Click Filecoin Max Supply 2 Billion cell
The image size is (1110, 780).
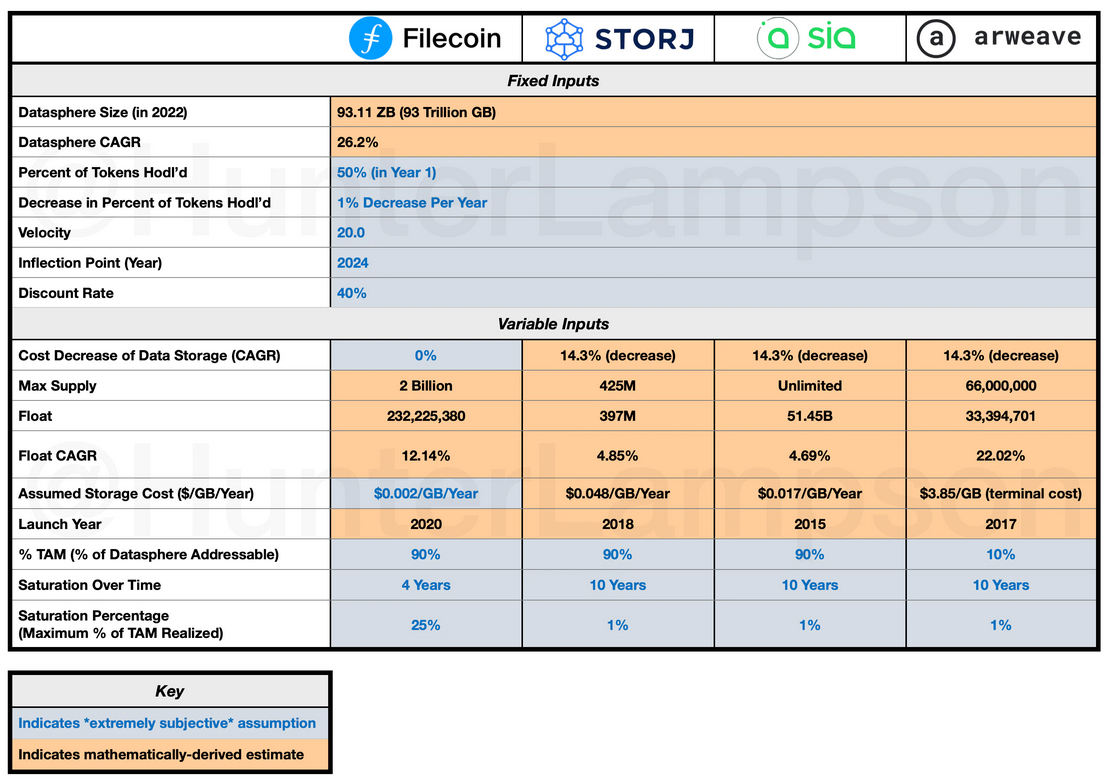(x=426, y=386)
